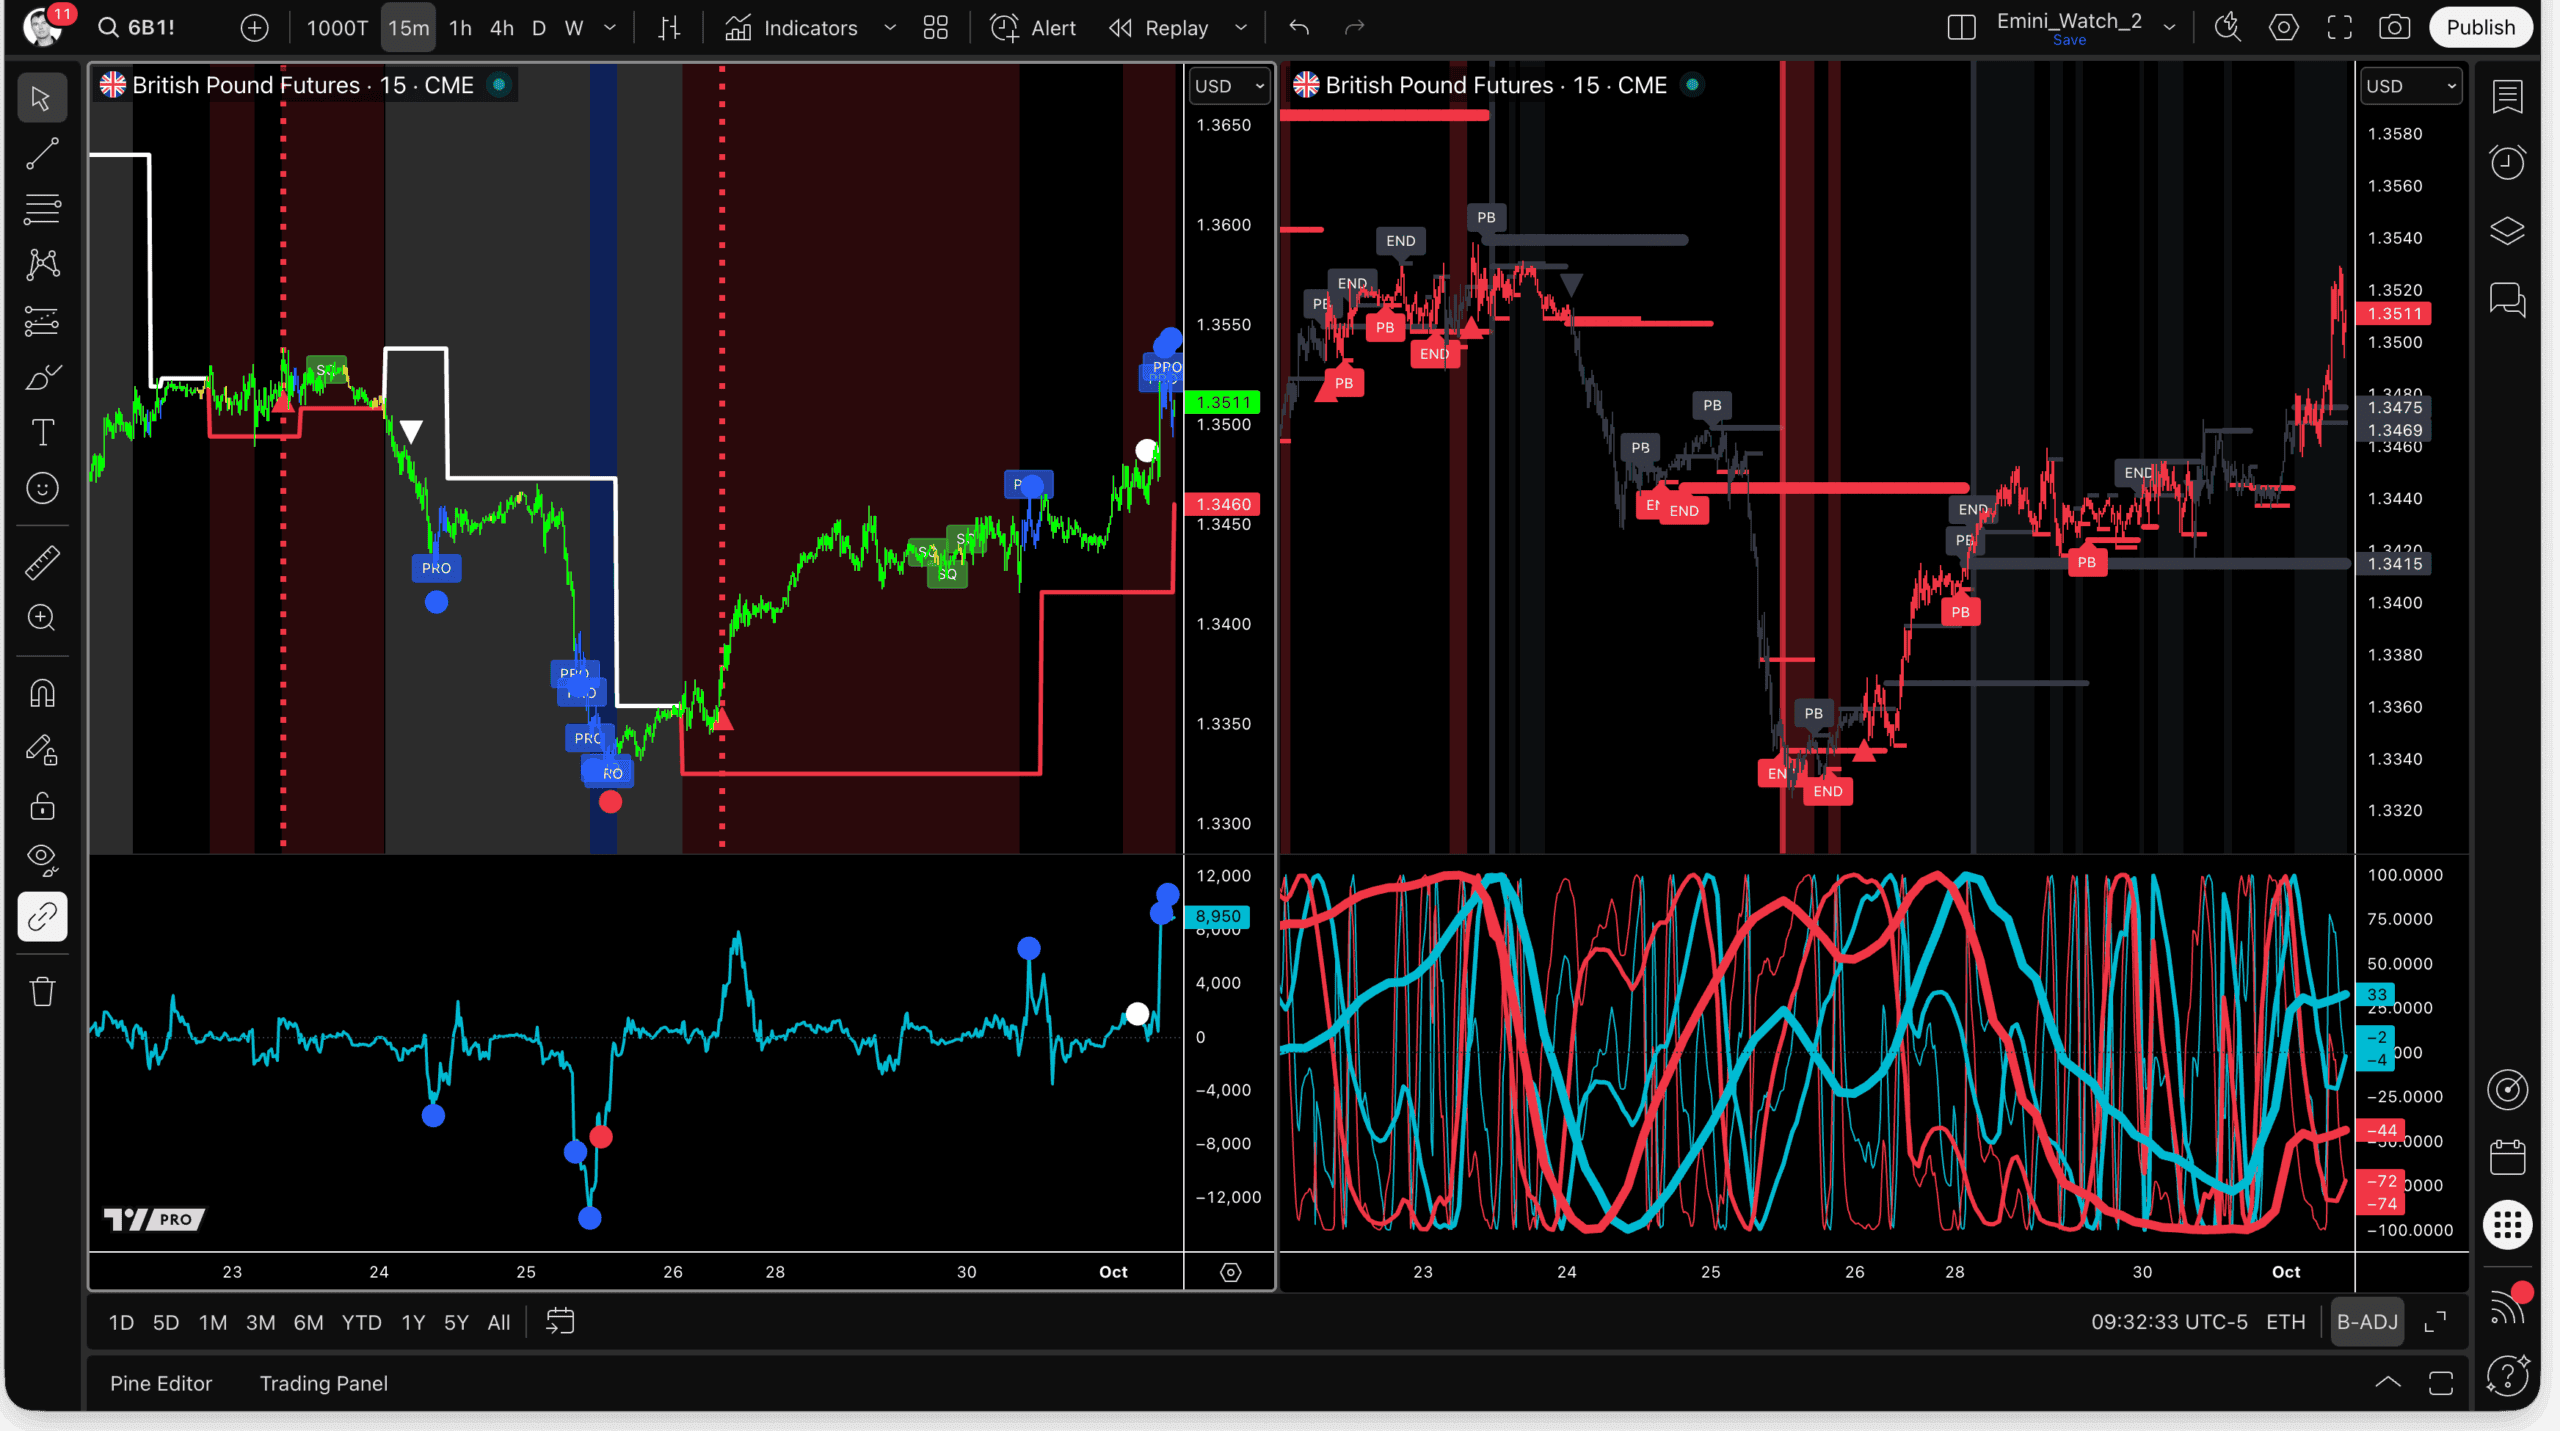Open the Trading Panel tab
Screen dimensions: 2560x1431
(x=323, y=1383)
